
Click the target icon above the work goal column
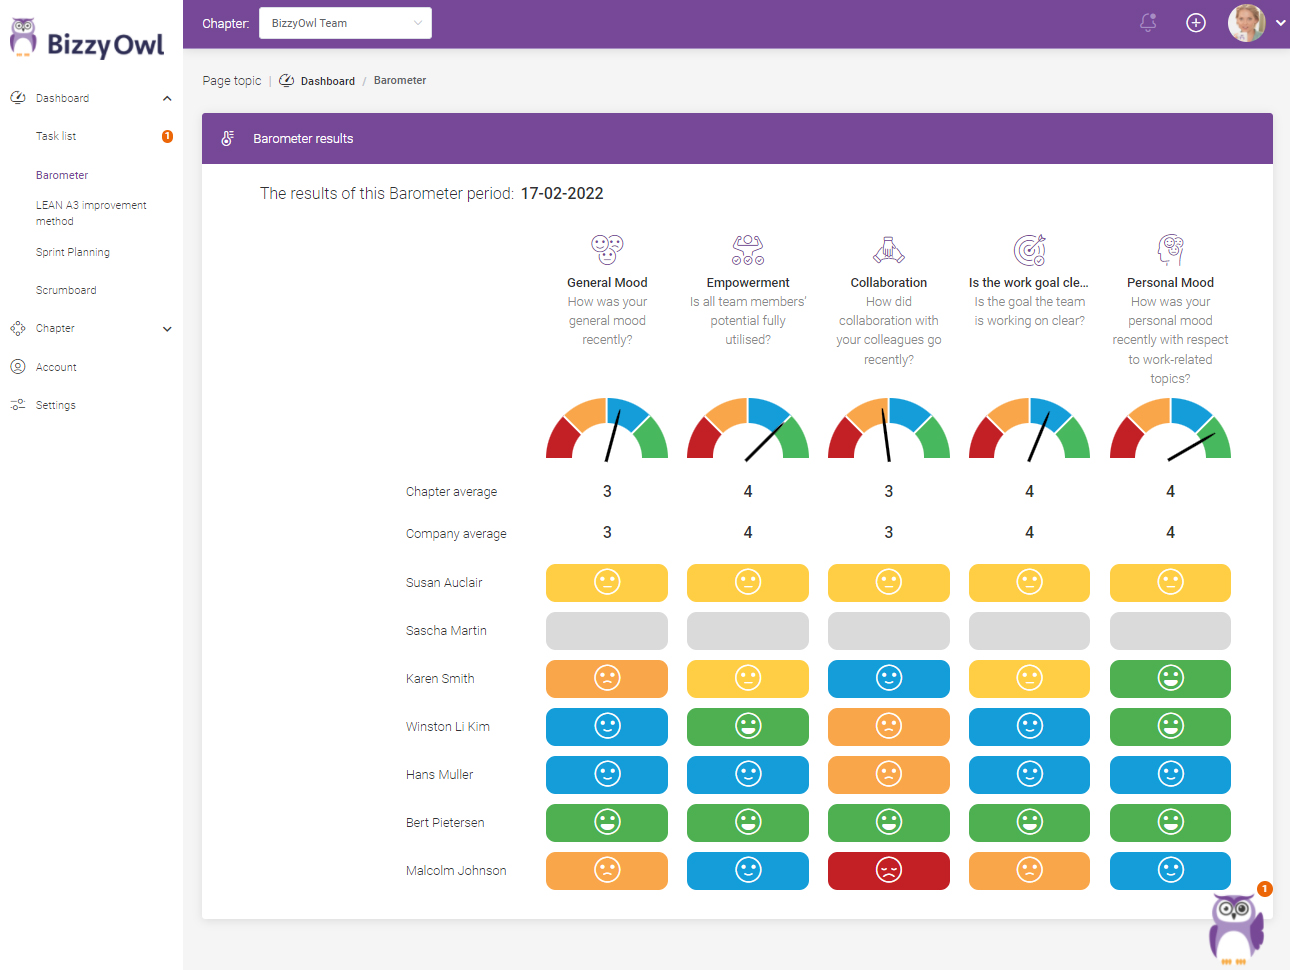click(1029, 249)
